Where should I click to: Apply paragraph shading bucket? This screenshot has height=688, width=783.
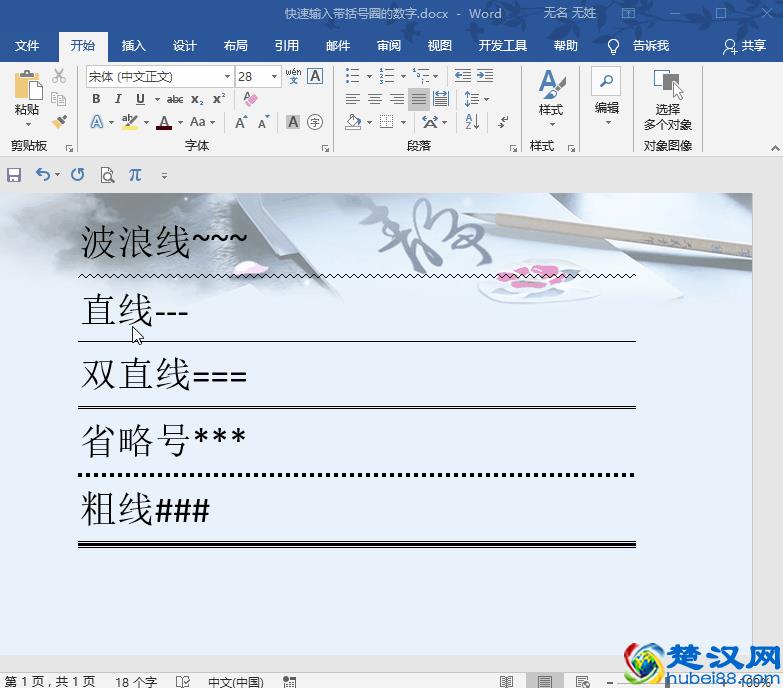[354, 122]
